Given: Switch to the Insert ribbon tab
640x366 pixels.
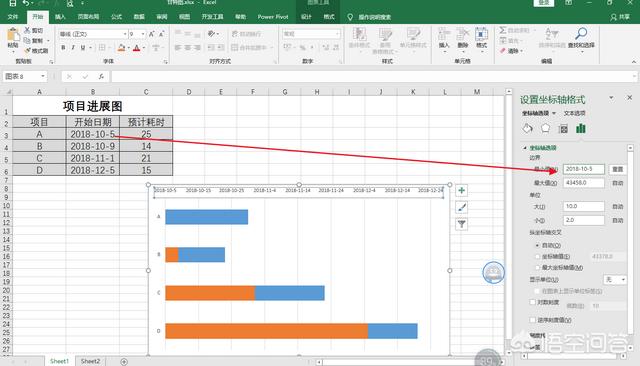Looking at the screenshot, I should point(60,17).
